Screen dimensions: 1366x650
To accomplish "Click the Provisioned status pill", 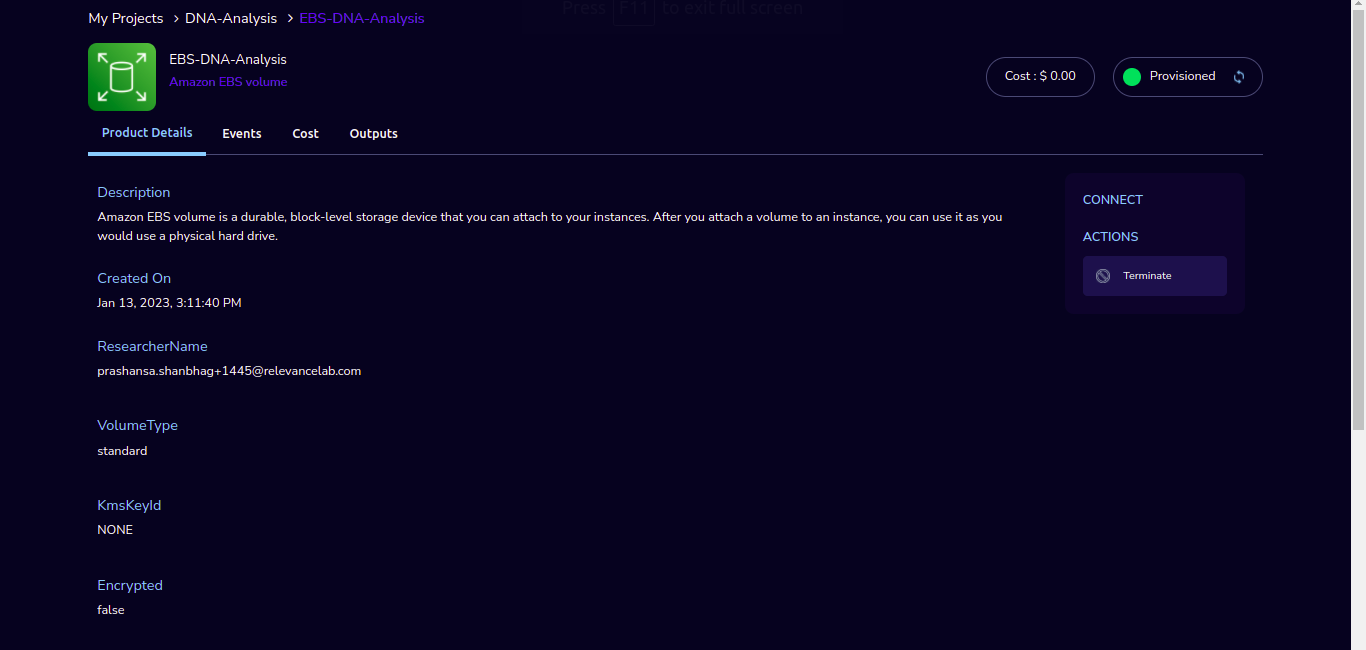I will pyautogui.click(x=1188, y=77).
